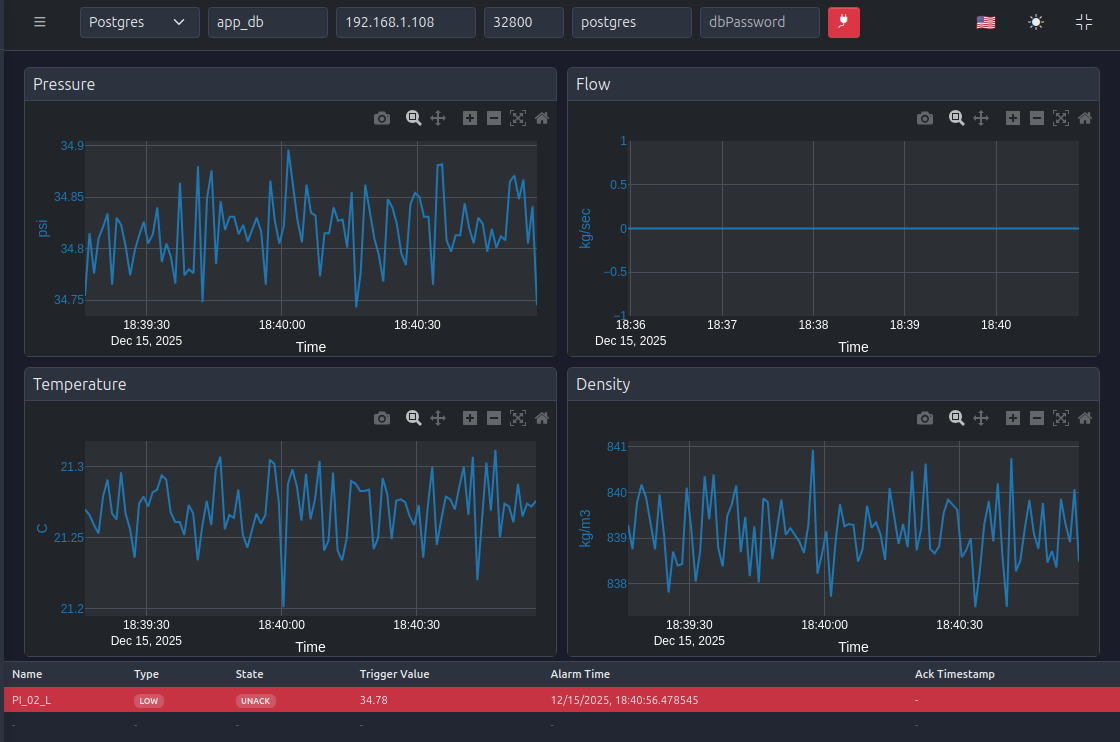
Task: Open the hamburger menu
Action: click(40, 22)
